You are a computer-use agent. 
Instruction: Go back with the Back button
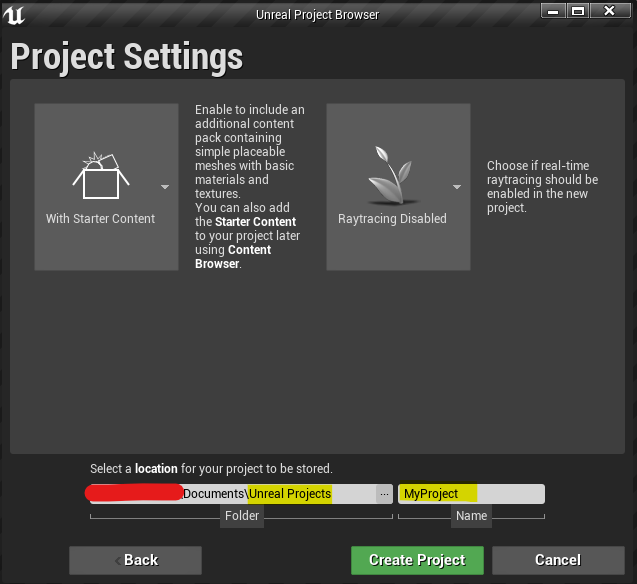point(135,560)
